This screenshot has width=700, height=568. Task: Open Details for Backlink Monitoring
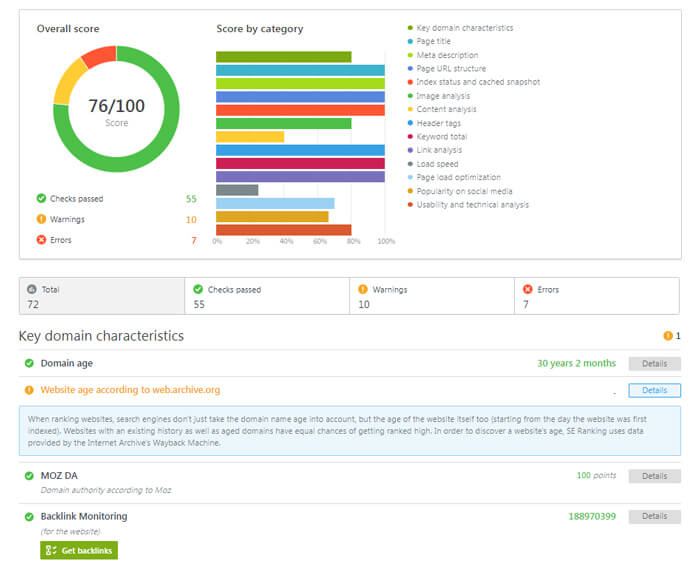tap(654, 517)
